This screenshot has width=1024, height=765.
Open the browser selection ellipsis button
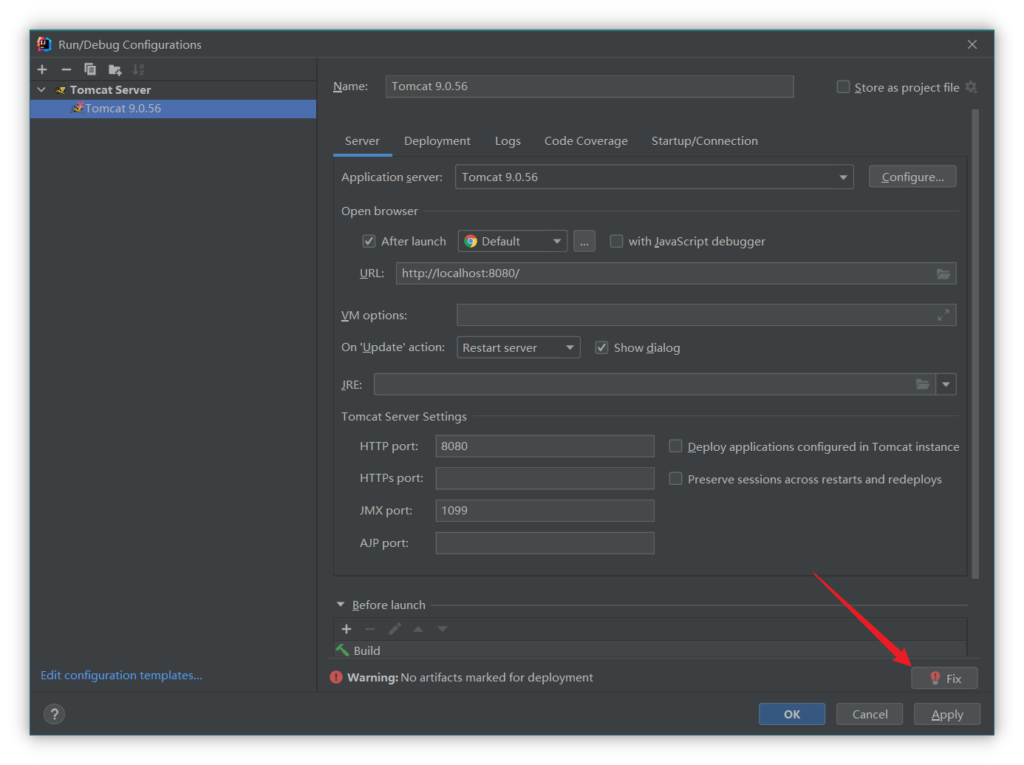click(584, 242)
